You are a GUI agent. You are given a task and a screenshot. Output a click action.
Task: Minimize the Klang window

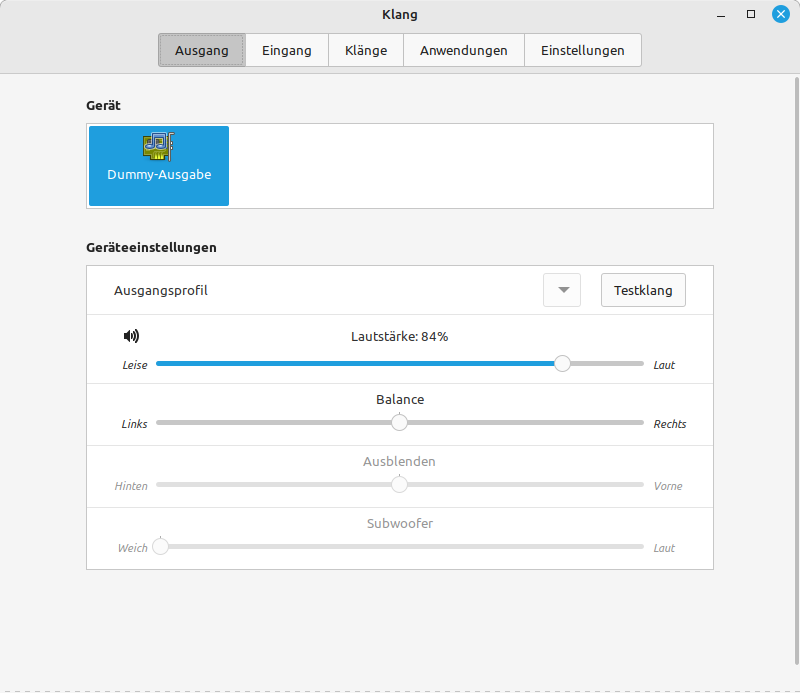[x=721, y=14]
